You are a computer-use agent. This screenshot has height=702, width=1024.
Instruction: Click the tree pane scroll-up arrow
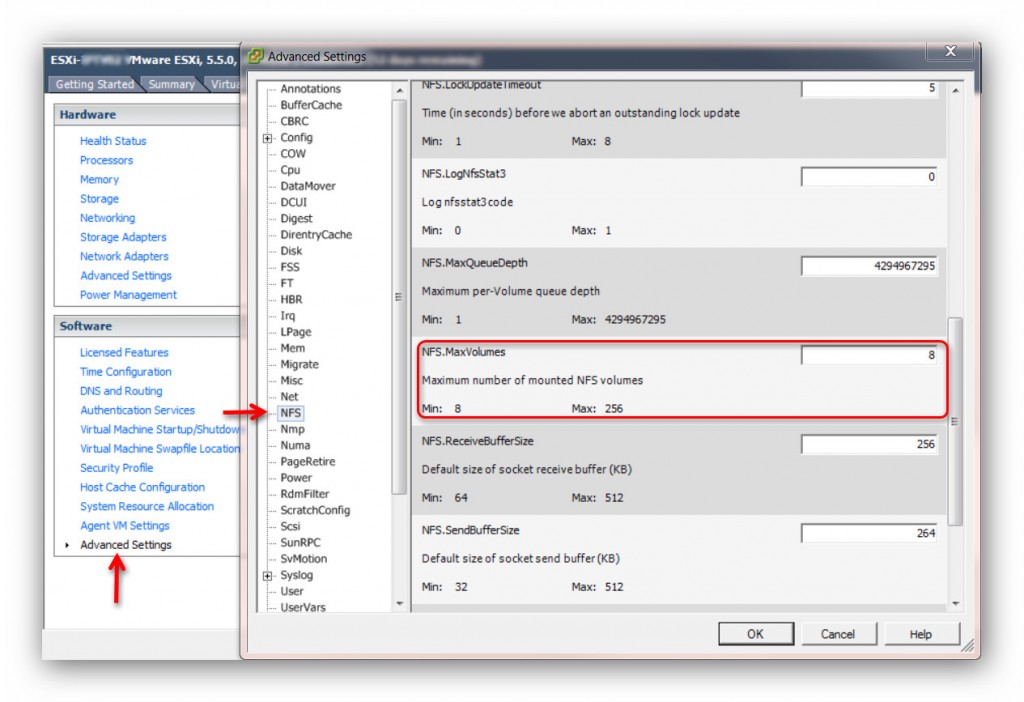tap(400, 90)
